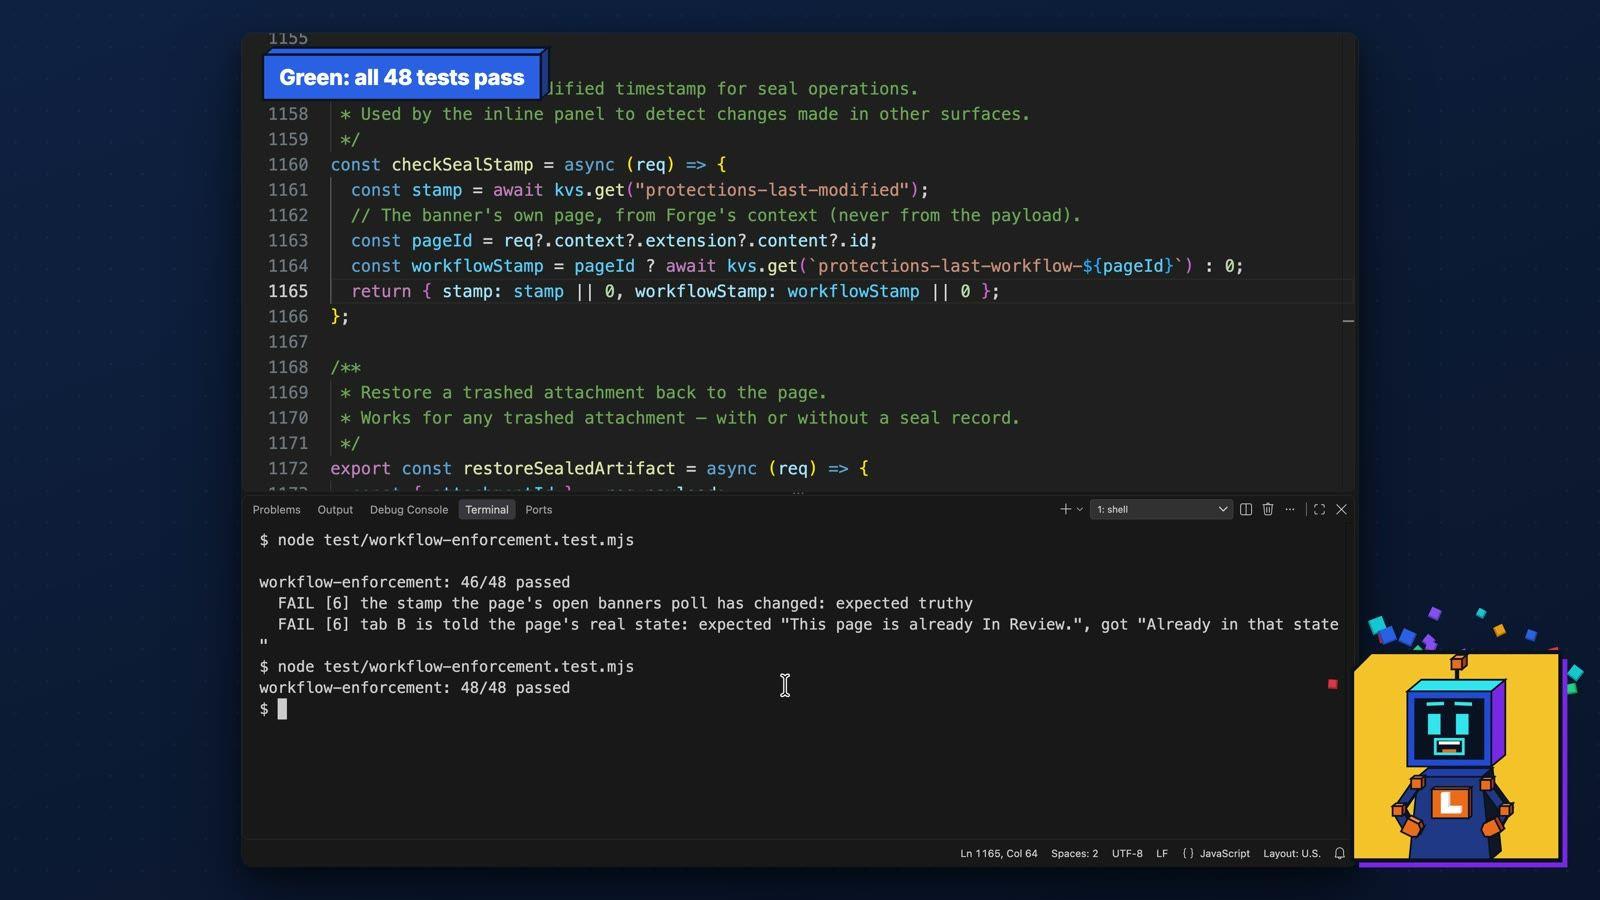This screenshot has width=1600, height=900.
Task: Open the '1: shell' terminal selector dropdown
Action: tap(1161, 509)
